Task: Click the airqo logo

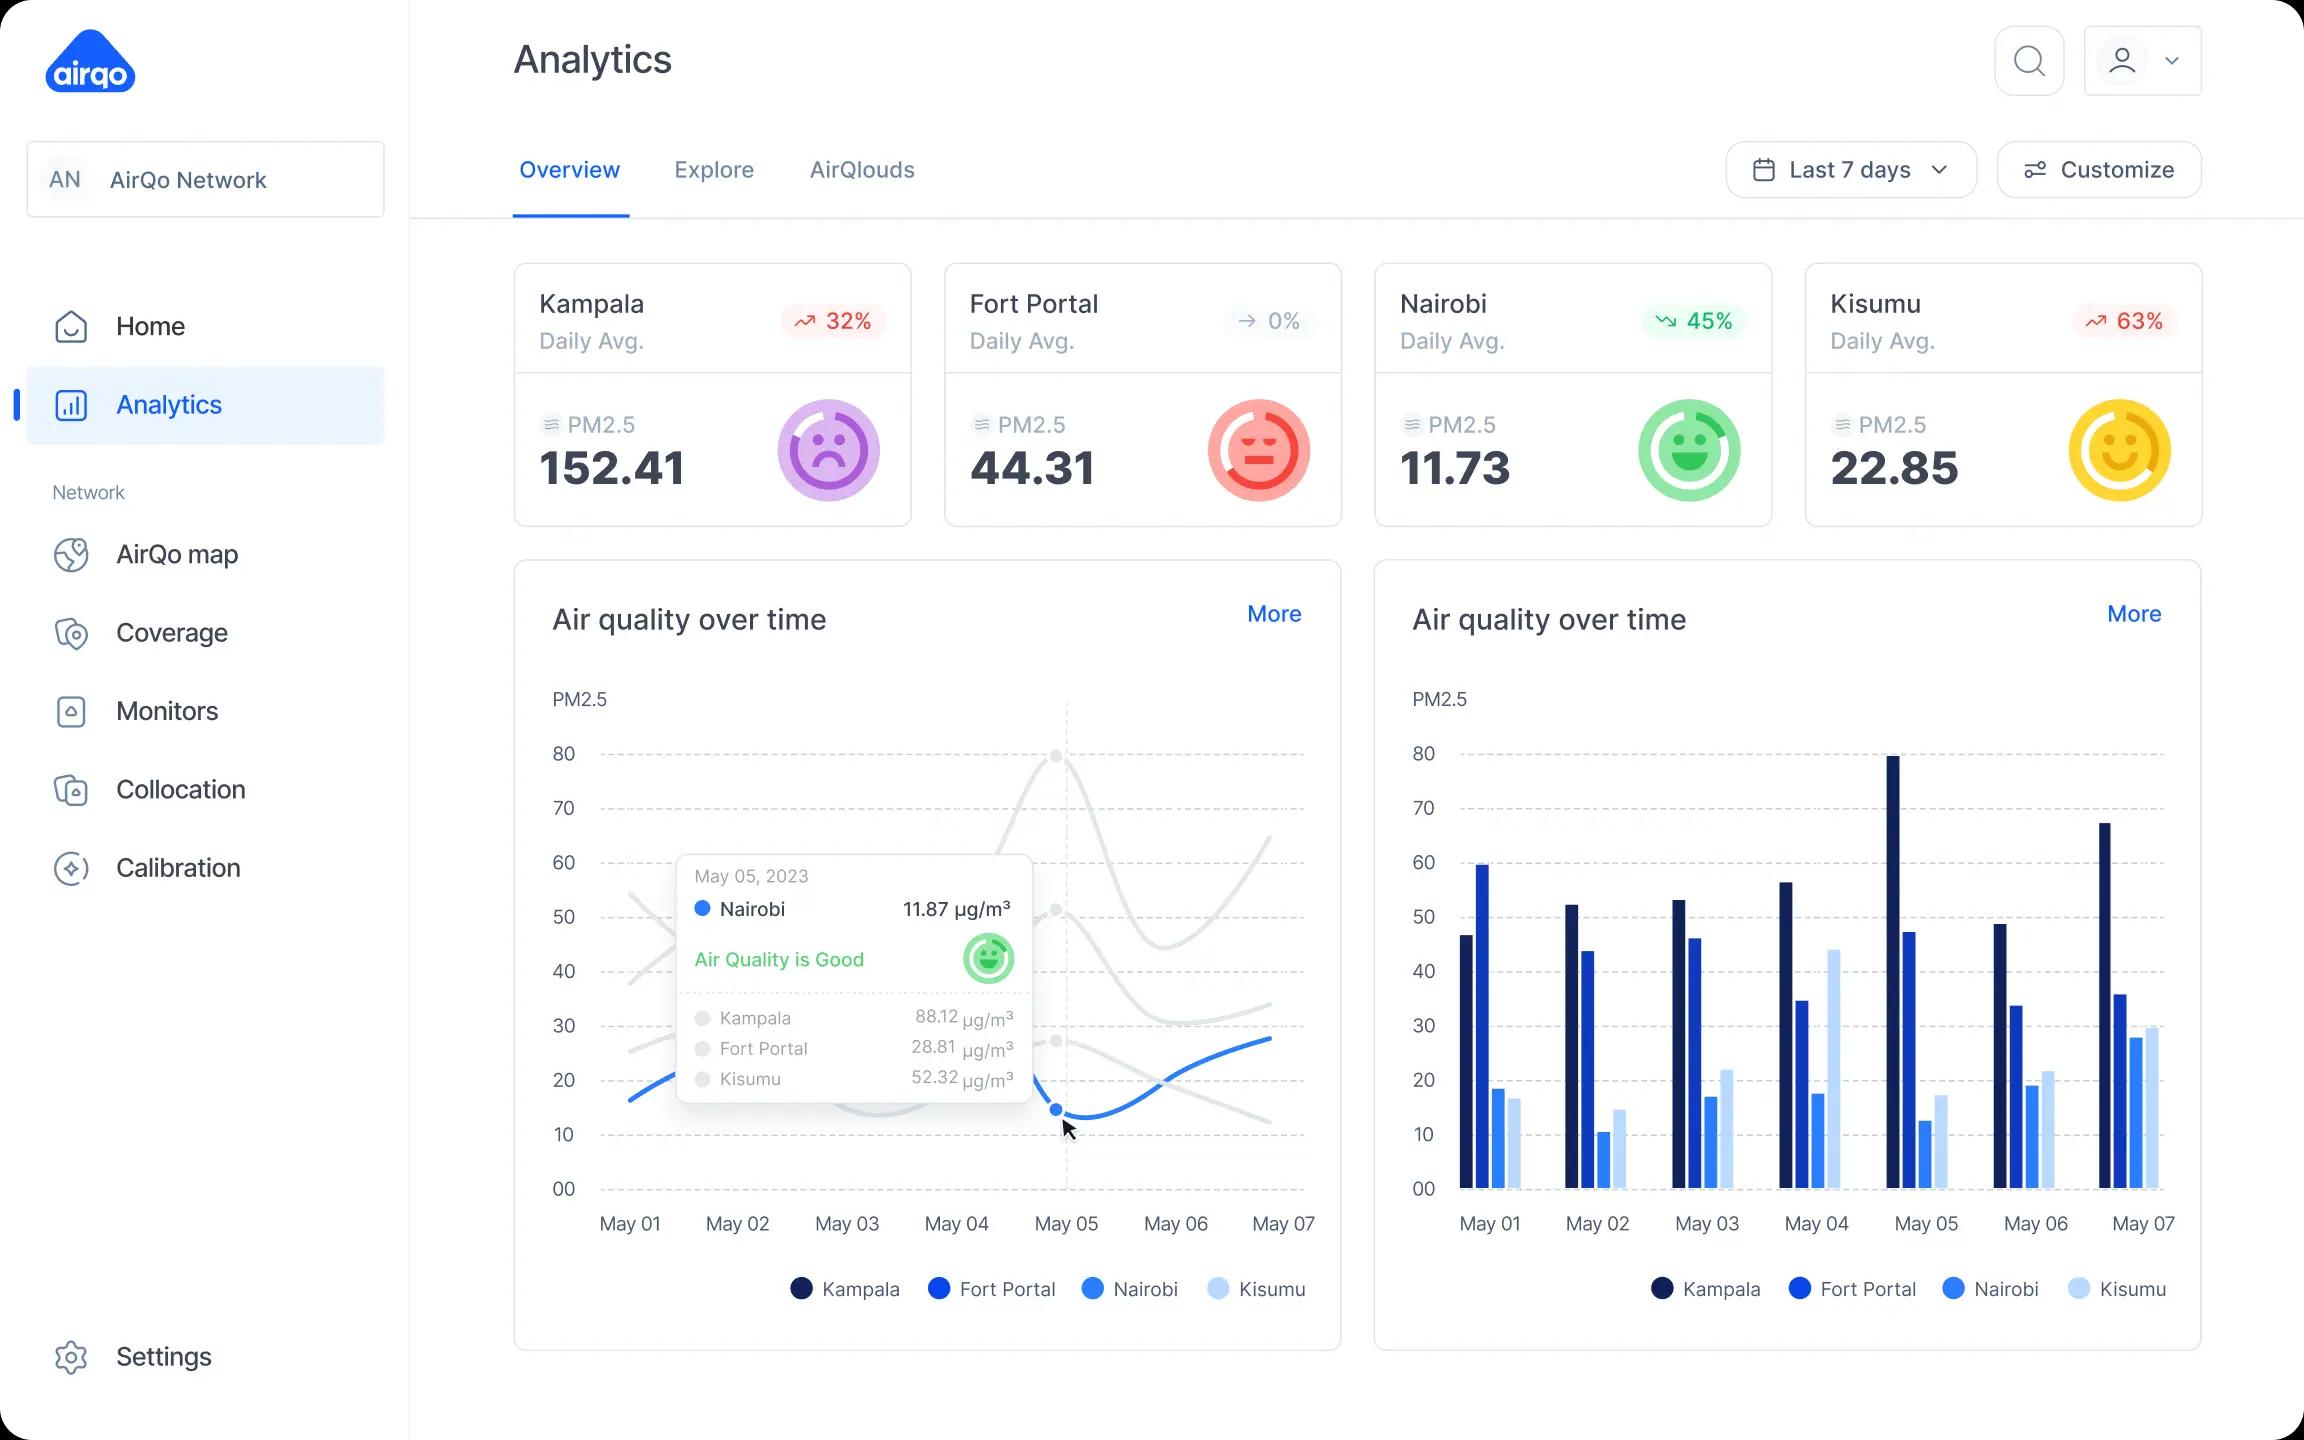Action: 90,62
